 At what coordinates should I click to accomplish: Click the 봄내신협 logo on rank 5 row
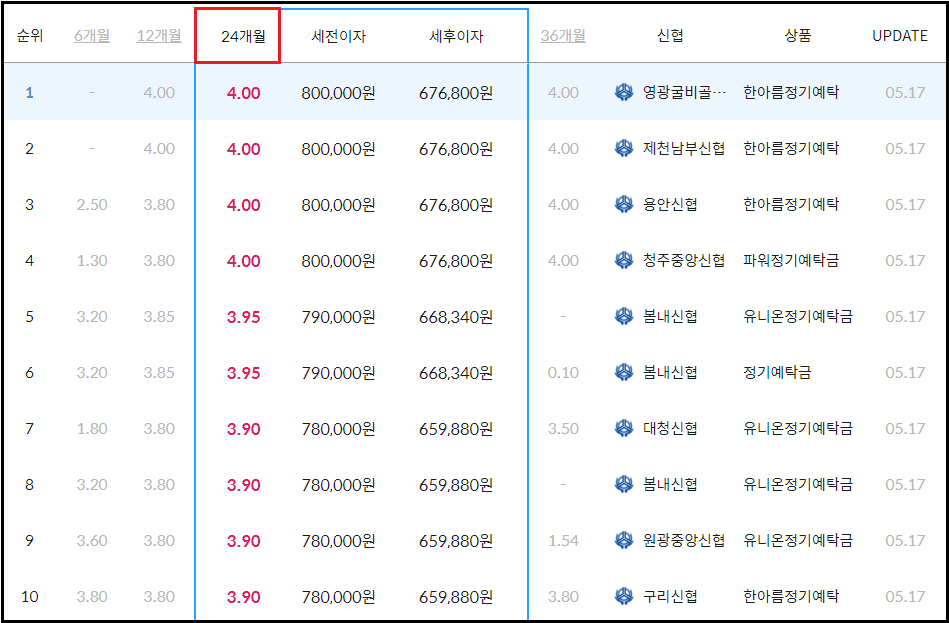624,316
